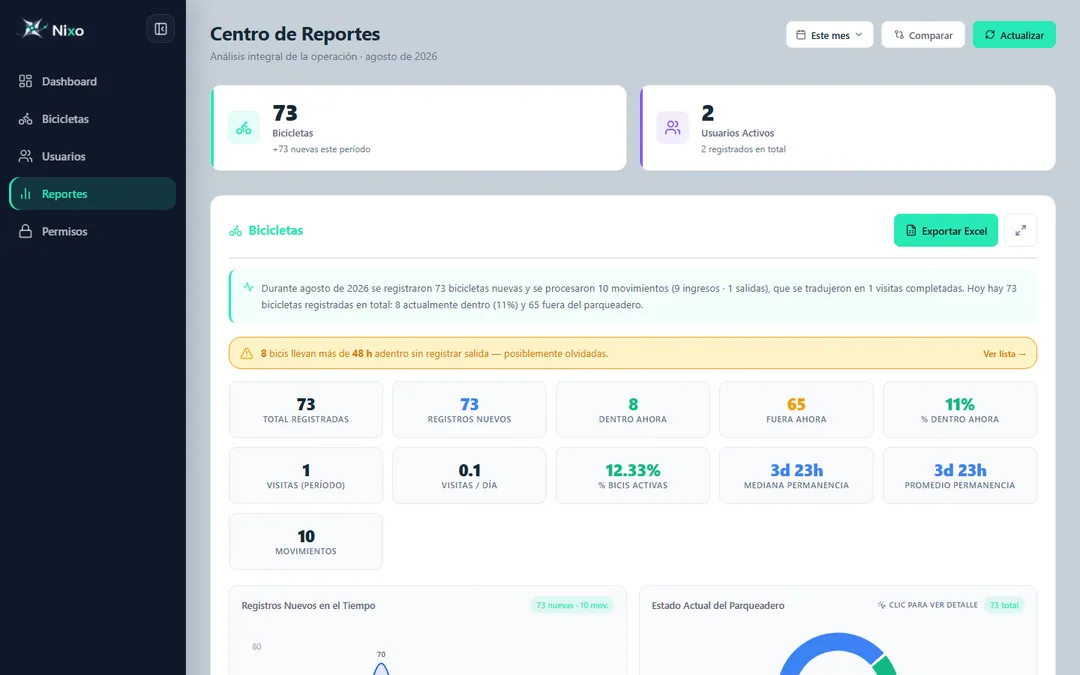The width and height of the screenshot is (1080, 675).
Task: Click the 80 axis label on the chart
Action: click(x=256, y=646)
